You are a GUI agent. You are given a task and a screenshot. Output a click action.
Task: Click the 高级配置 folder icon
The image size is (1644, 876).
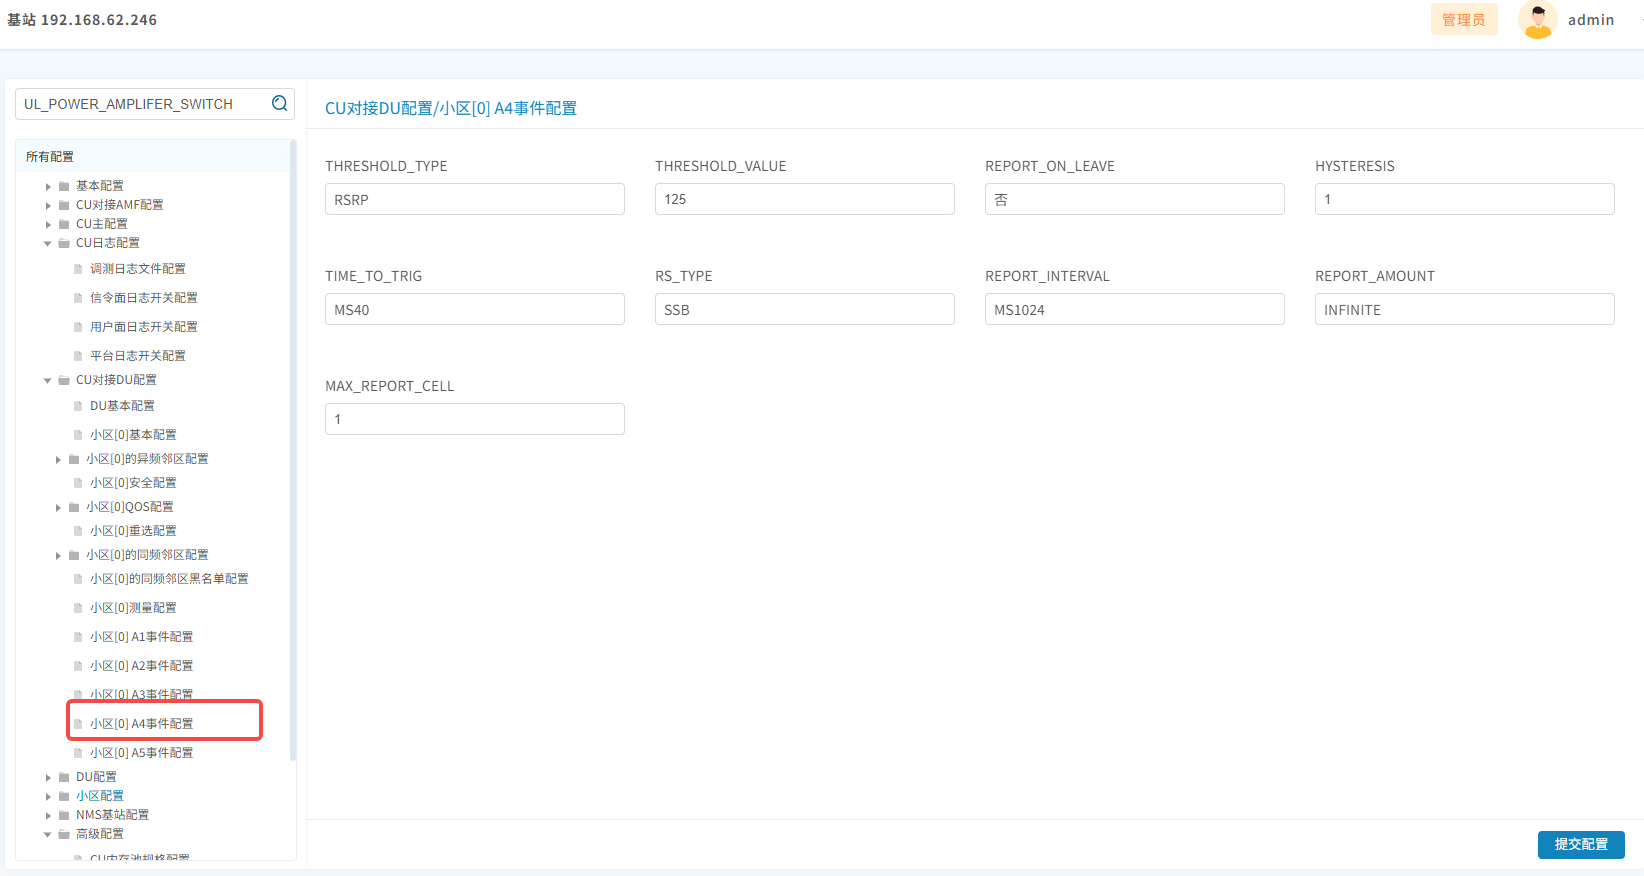64,834
